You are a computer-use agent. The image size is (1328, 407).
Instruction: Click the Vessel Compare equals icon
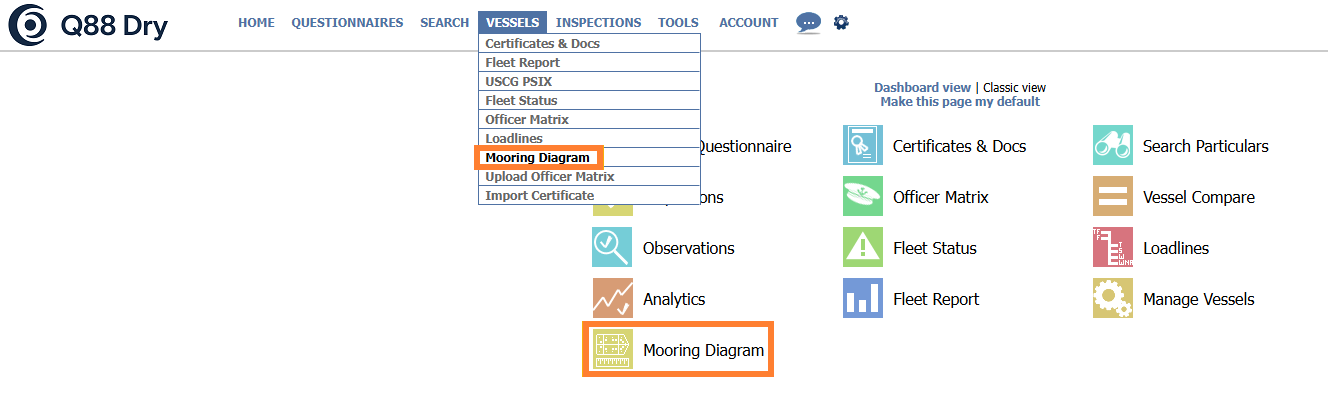pos(1112,197)
